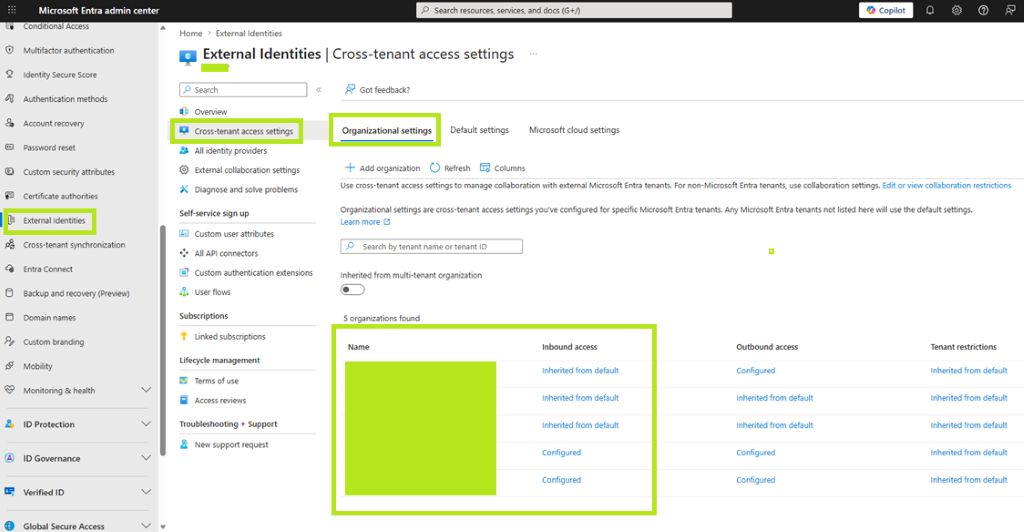
Task: Open Custom user attributes item
Action: pyautogui.click(x=234, y=234)
